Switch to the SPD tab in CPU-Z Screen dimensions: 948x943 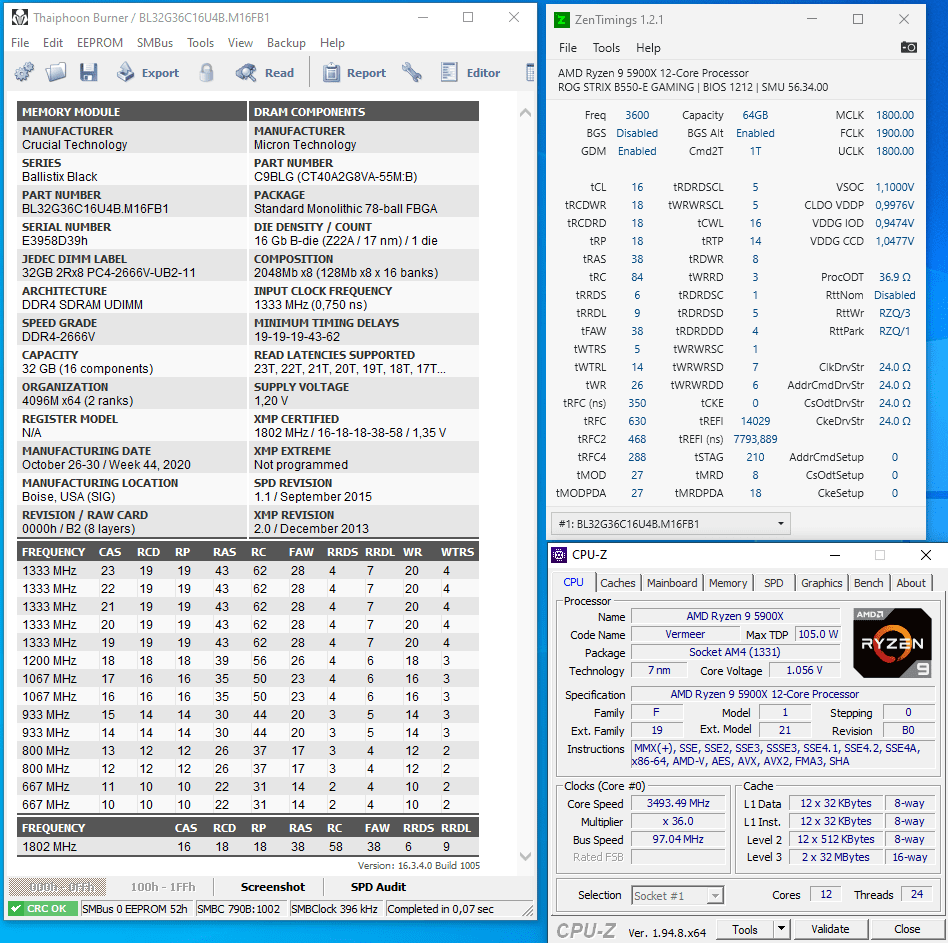[773, 583]
